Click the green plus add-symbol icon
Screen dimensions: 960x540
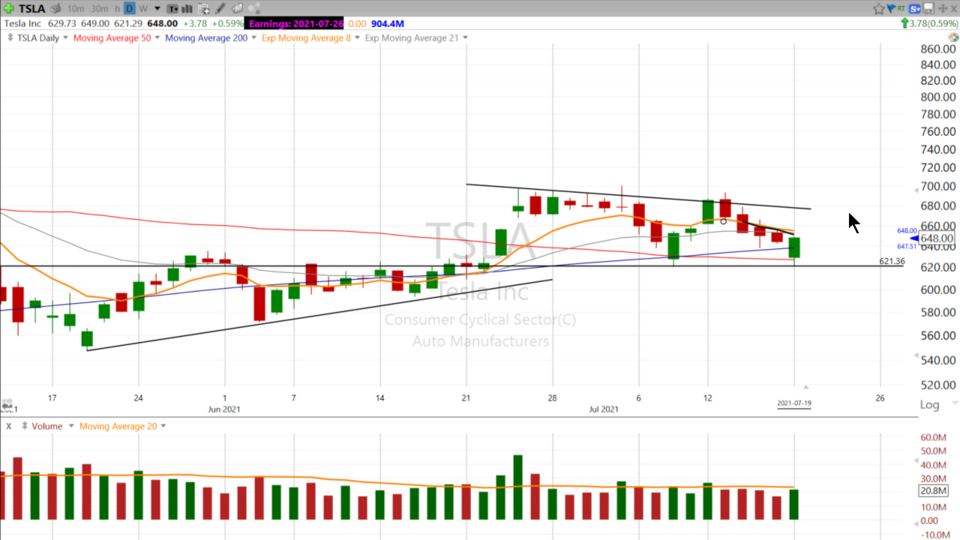click(9, 8)
